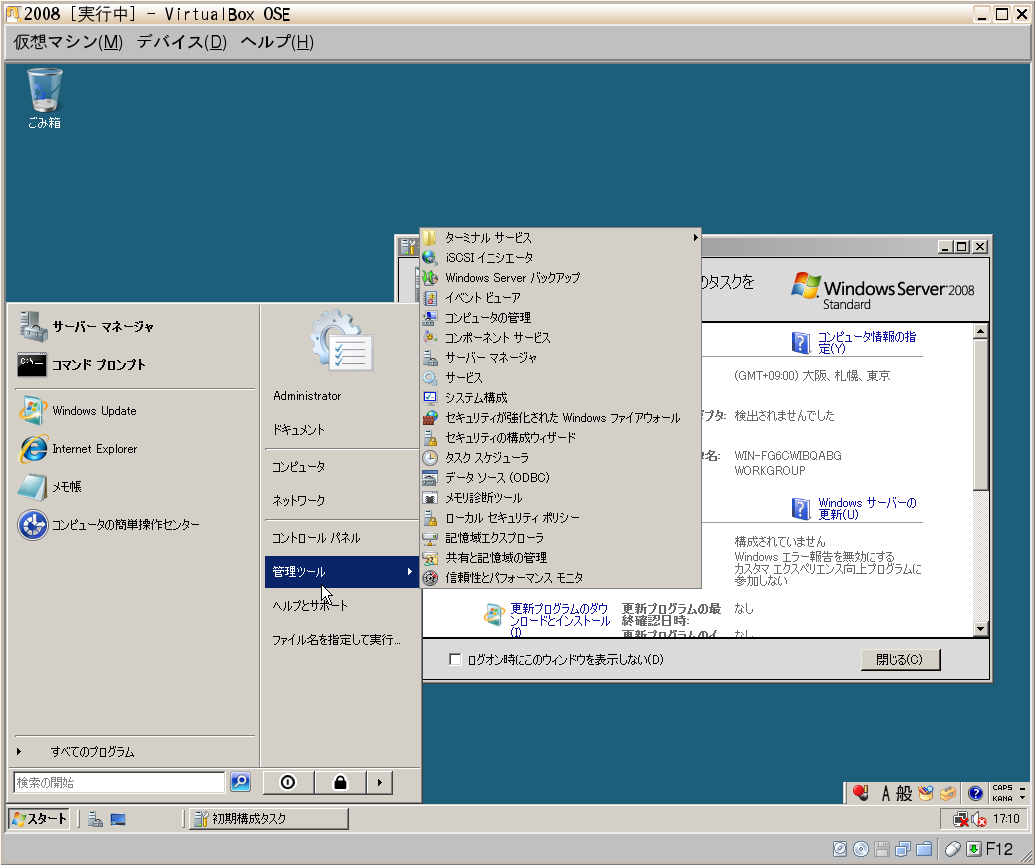Open コントロール パネル from Start menu

click(342, 538)
